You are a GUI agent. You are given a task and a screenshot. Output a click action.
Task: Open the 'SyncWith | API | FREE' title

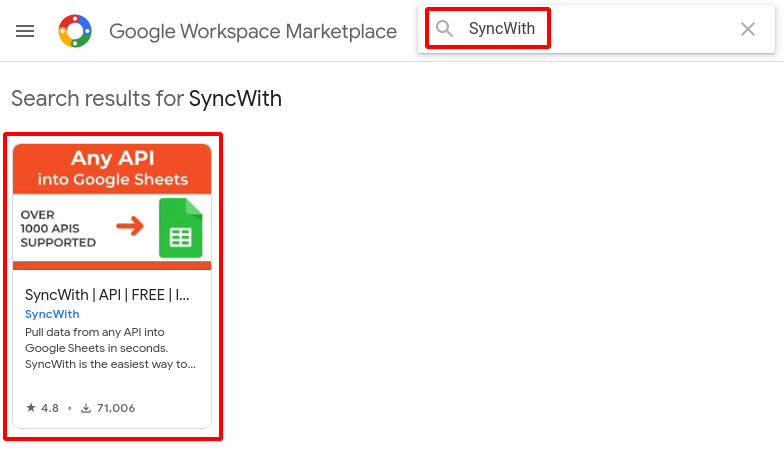pos(107,295)
